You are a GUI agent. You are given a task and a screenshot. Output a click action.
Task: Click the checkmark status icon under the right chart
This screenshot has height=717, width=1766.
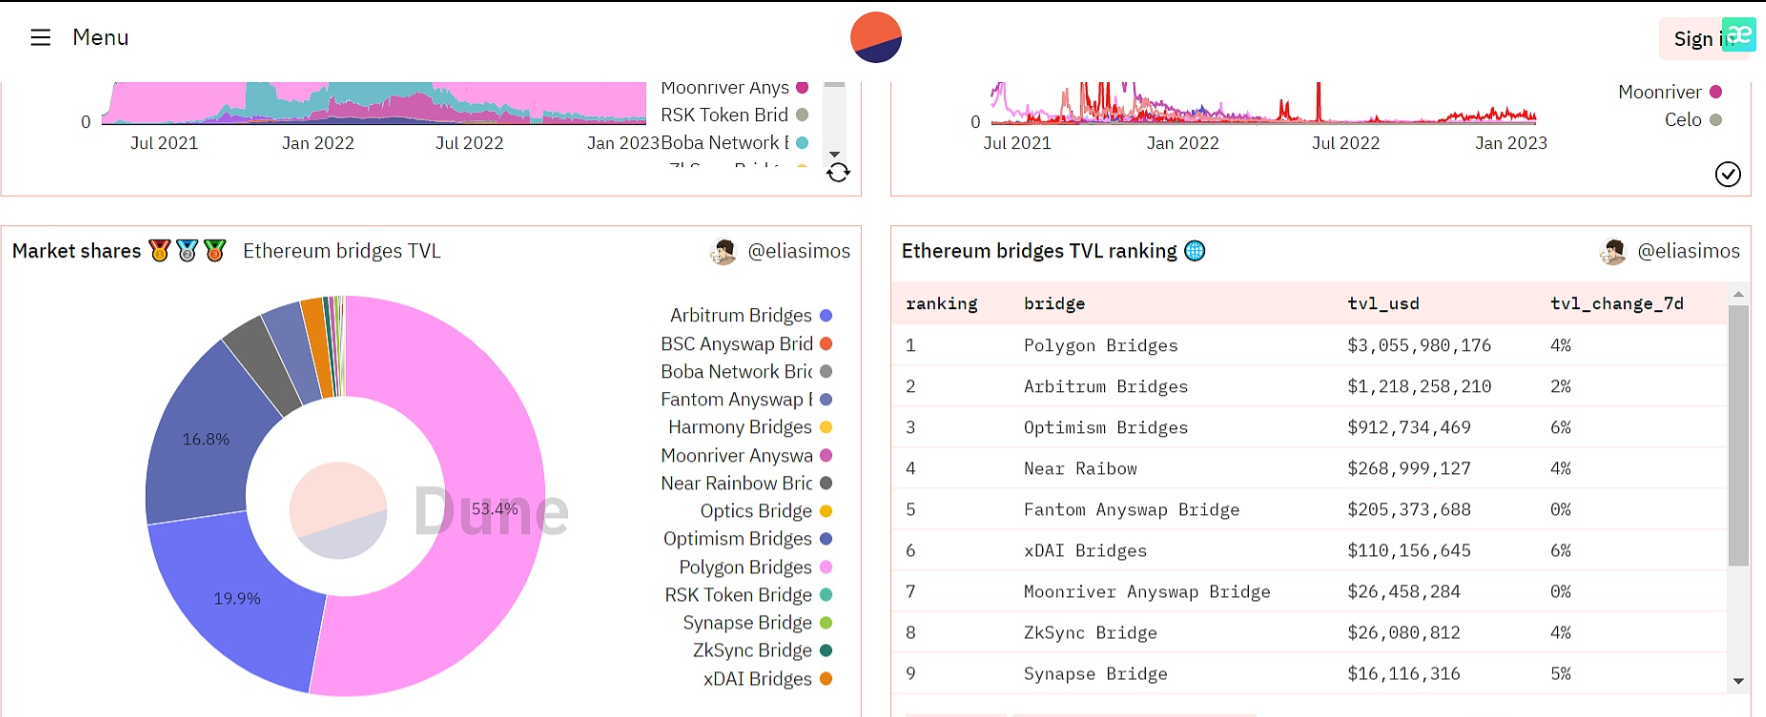(1727, 174)
